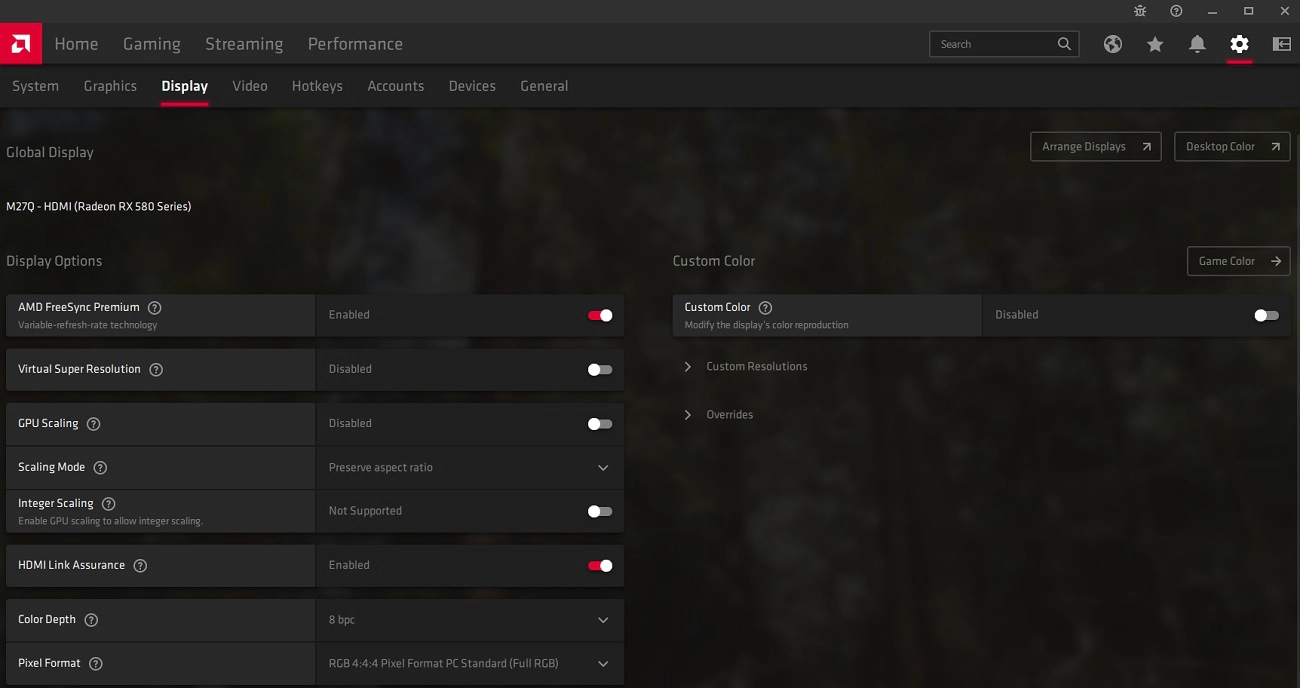Image resolution: width=1300 pixels, height=688 pixels.
Task: Toggle the Integer Scaling switch
Action: pyautogui.click(x=600, y=511)
